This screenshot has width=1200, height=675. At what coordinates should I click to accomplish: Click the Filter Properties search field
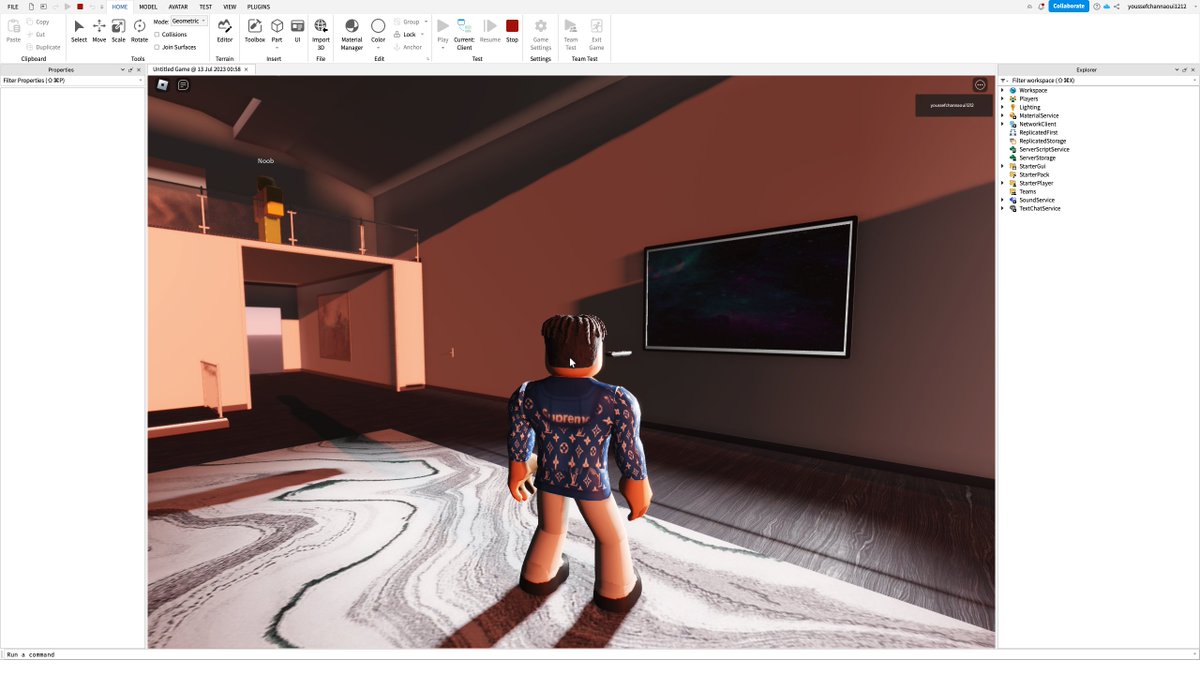(73, 80)
